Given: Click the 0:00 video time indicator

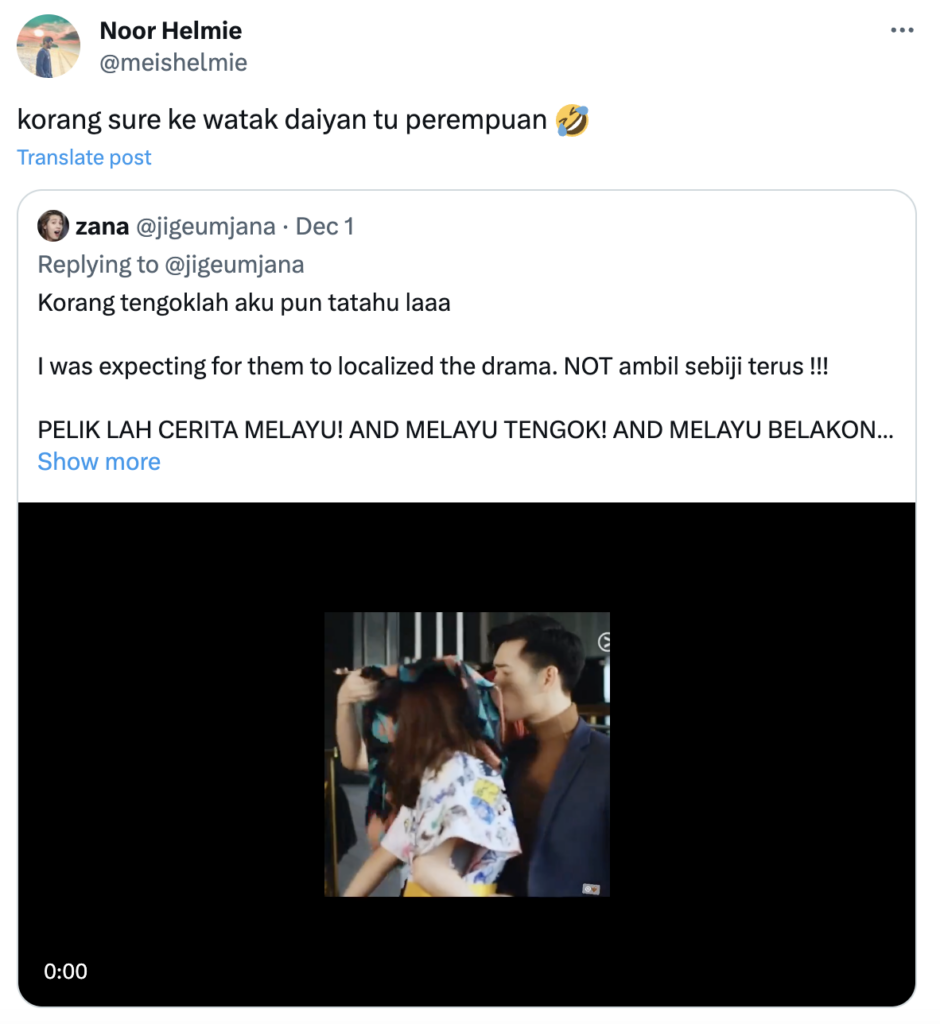Looking at the screenshot, I should (65, 971).
